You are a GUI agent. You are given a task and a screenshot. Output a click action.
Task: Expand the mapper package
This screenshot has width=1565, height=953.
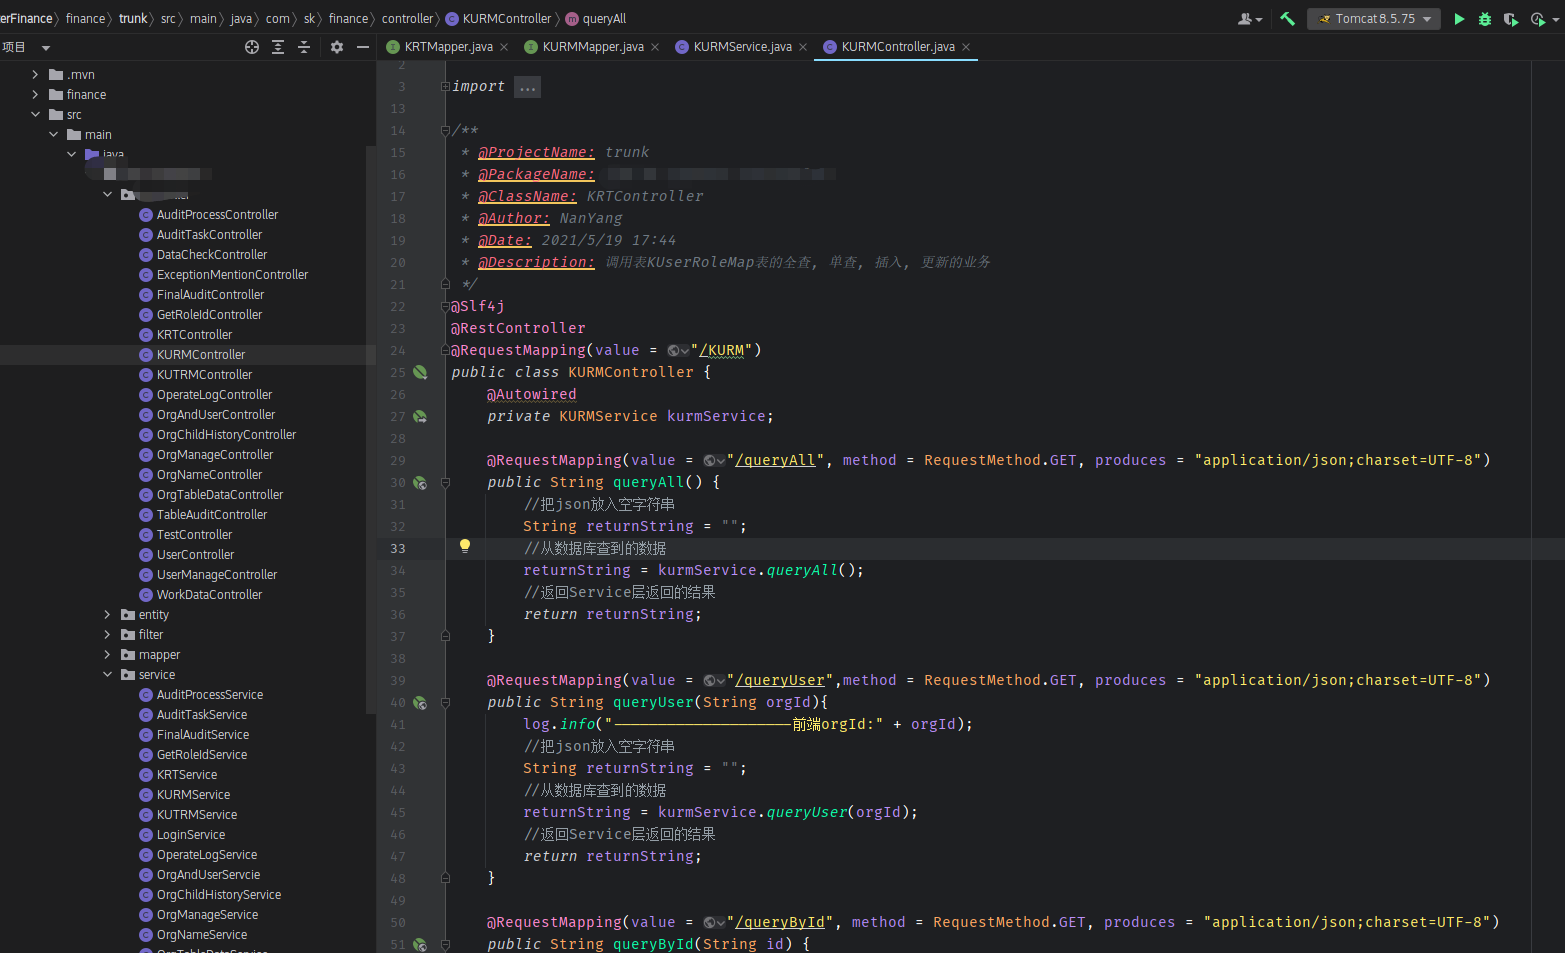click(107, 655)
